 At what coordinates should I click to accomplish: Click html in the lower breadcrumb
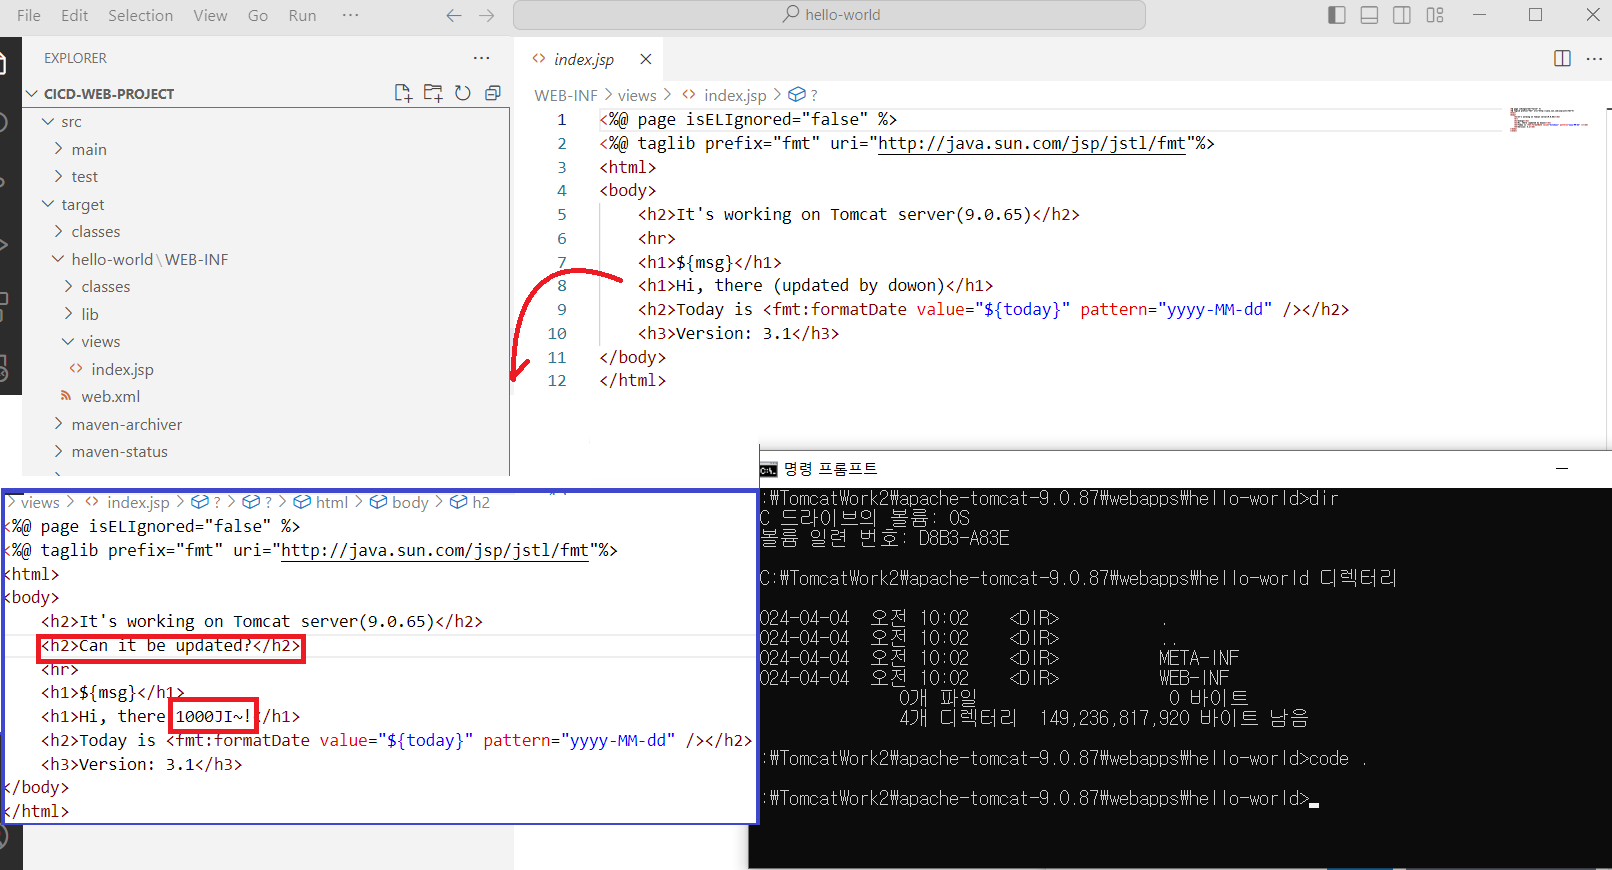tap(332, 502)
